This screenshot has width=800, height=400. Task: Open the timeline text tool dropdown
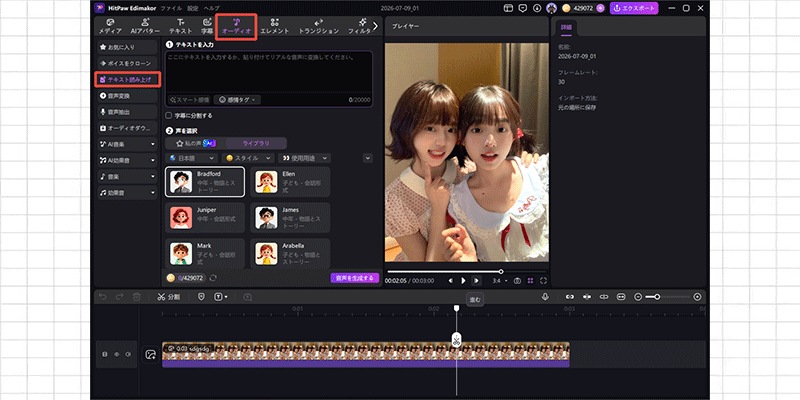click(x=221, y=296)
